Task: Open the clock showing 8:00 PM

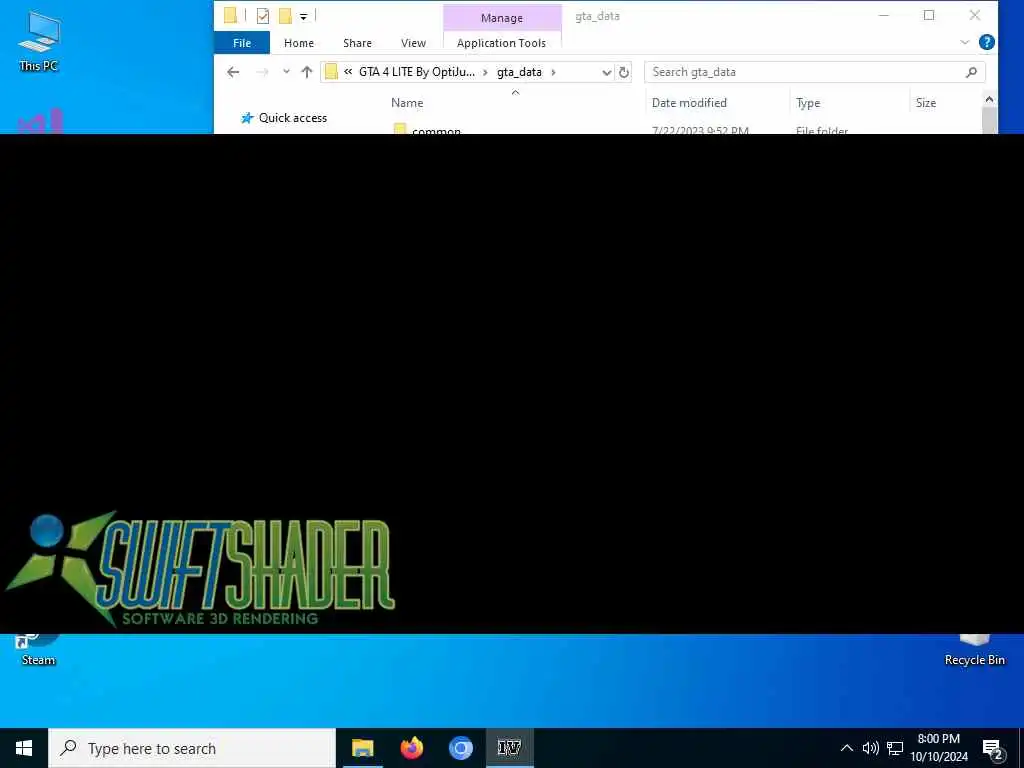Action: pos(939,748)
